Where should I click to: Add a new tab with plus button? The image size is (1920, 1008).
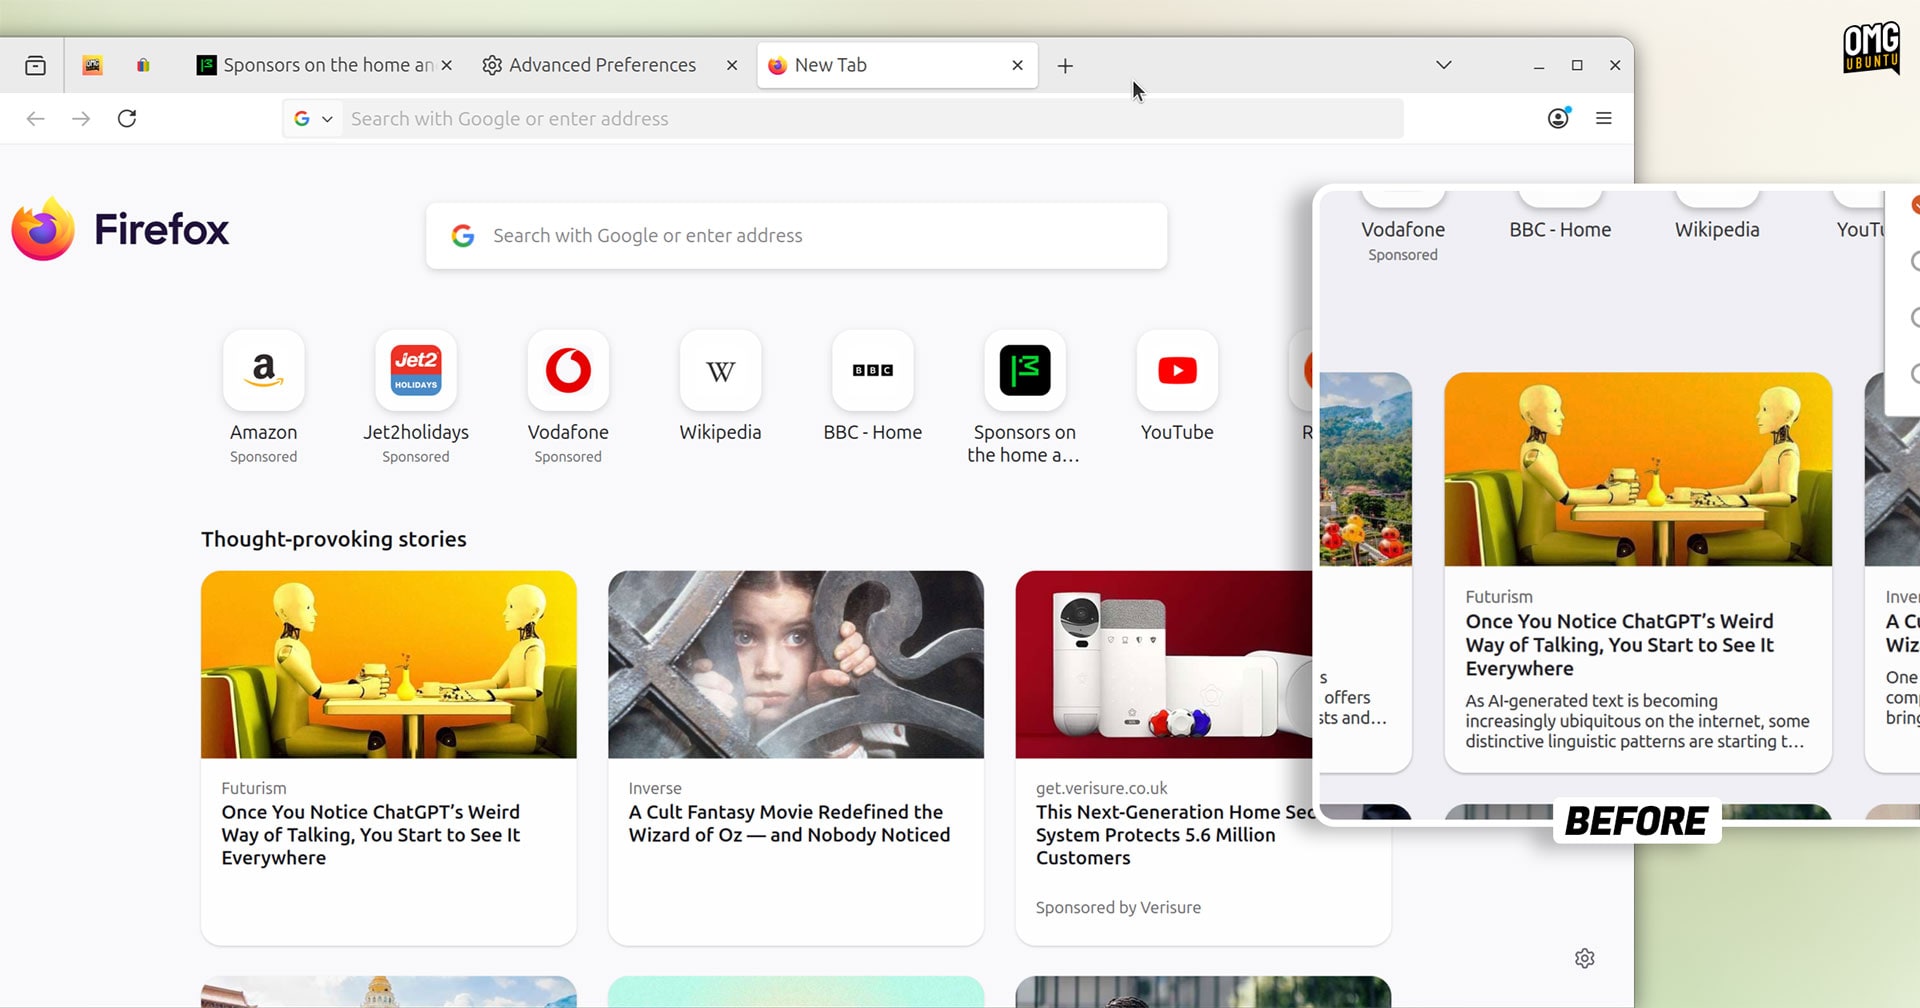[x=1065, y=66]
